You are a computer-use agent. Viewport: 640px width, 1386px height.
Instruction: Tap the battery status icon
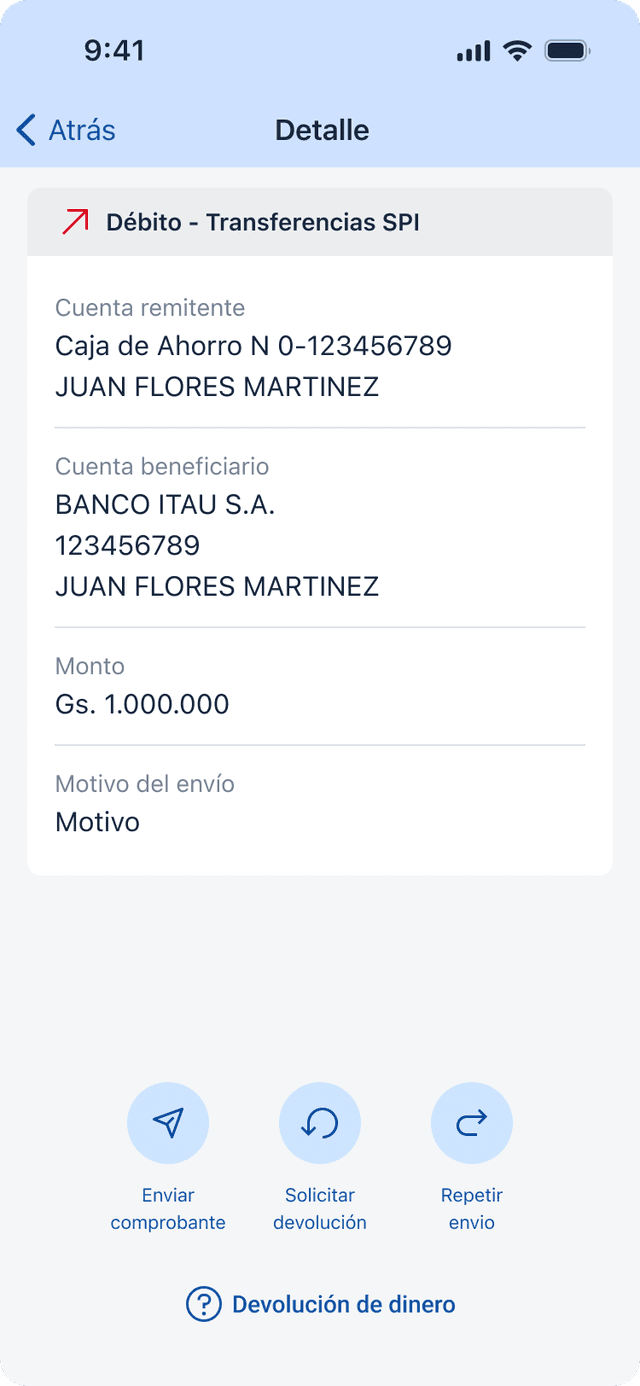pos(567,51)
